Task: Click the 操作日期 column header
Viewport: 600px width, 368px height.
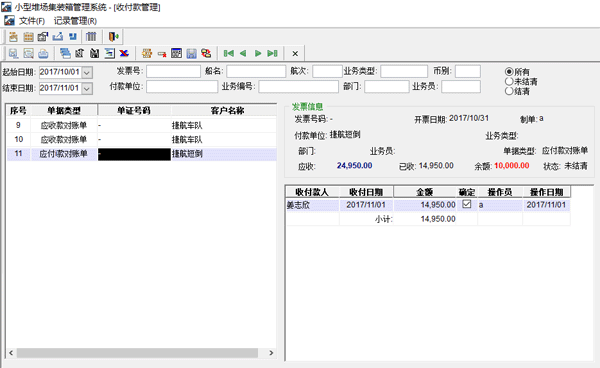Action: (546, 192)
